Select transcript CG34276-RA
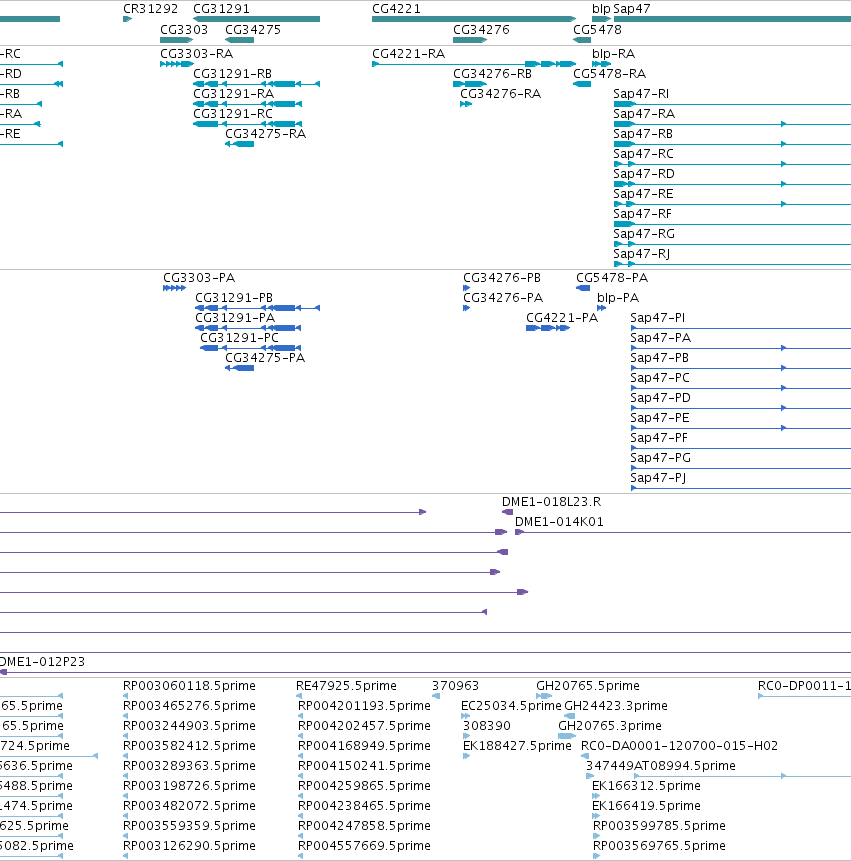Viewport: 851px width, 861px height. point(500,94)
